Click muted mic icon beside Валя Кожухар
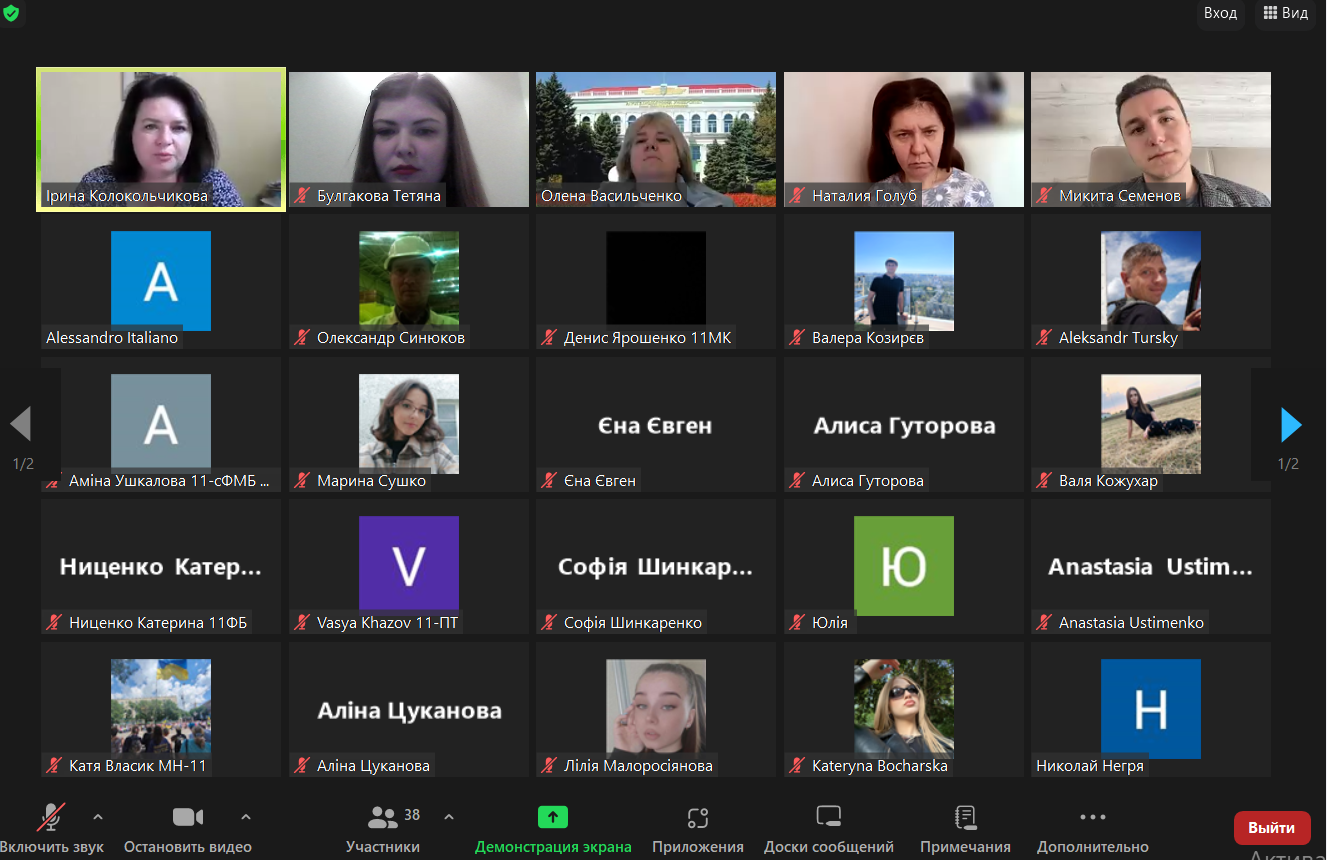This screenshot has width=1328, height=860. (1044, 481)
